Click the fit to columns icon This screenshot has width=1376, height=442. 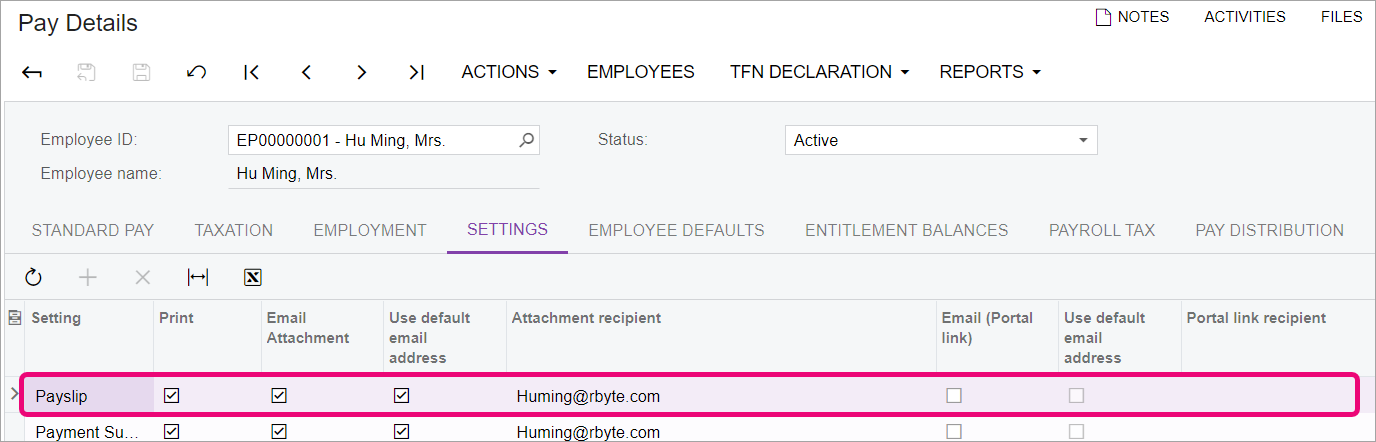(x=198, y=277)
